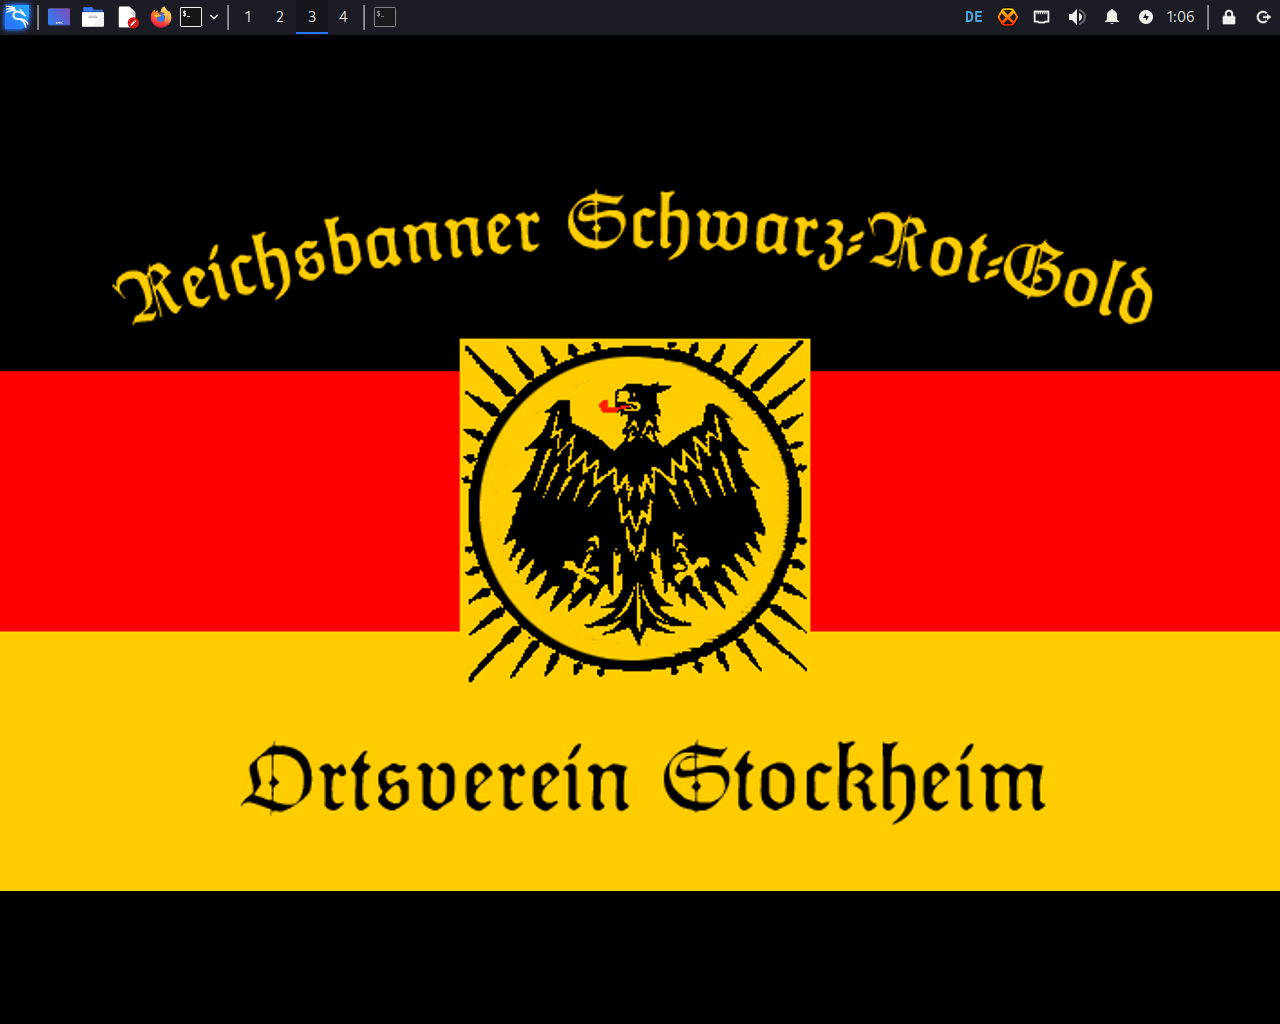The image size is (1280, 1024).
Task: Click the log out icon
Action: tap(1263, 17)
